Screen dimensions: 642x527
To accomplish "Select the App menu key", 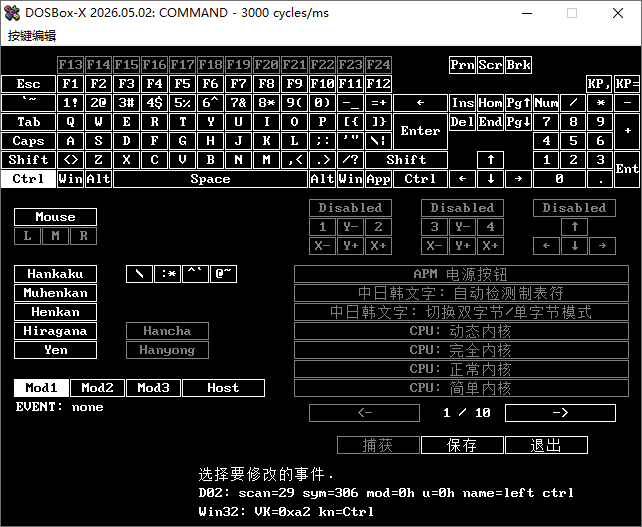I will tap(378, 179).
